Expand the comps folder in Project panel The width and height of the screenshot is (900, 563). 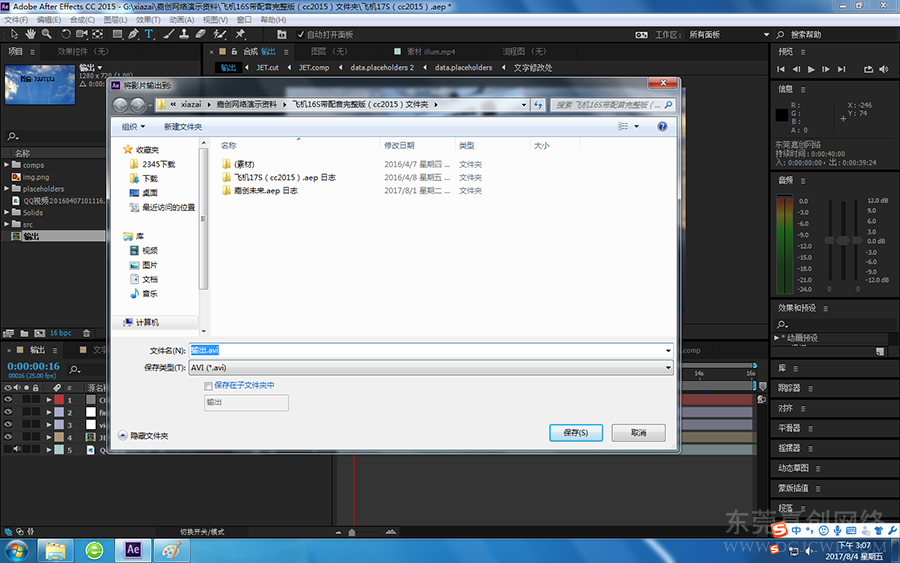(6, 165)
